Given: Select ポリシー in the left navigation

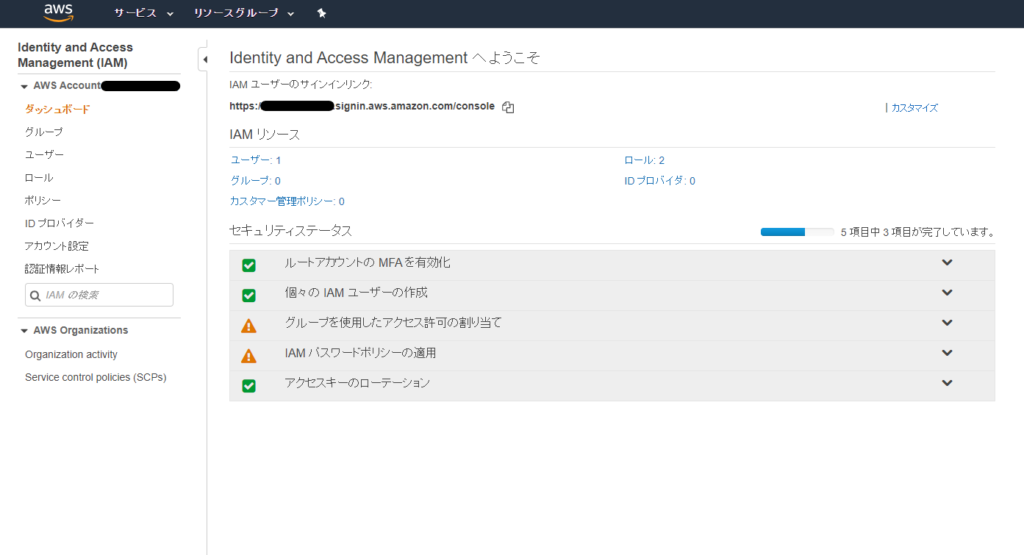Looking at the screenshot, I should point(43,201).
